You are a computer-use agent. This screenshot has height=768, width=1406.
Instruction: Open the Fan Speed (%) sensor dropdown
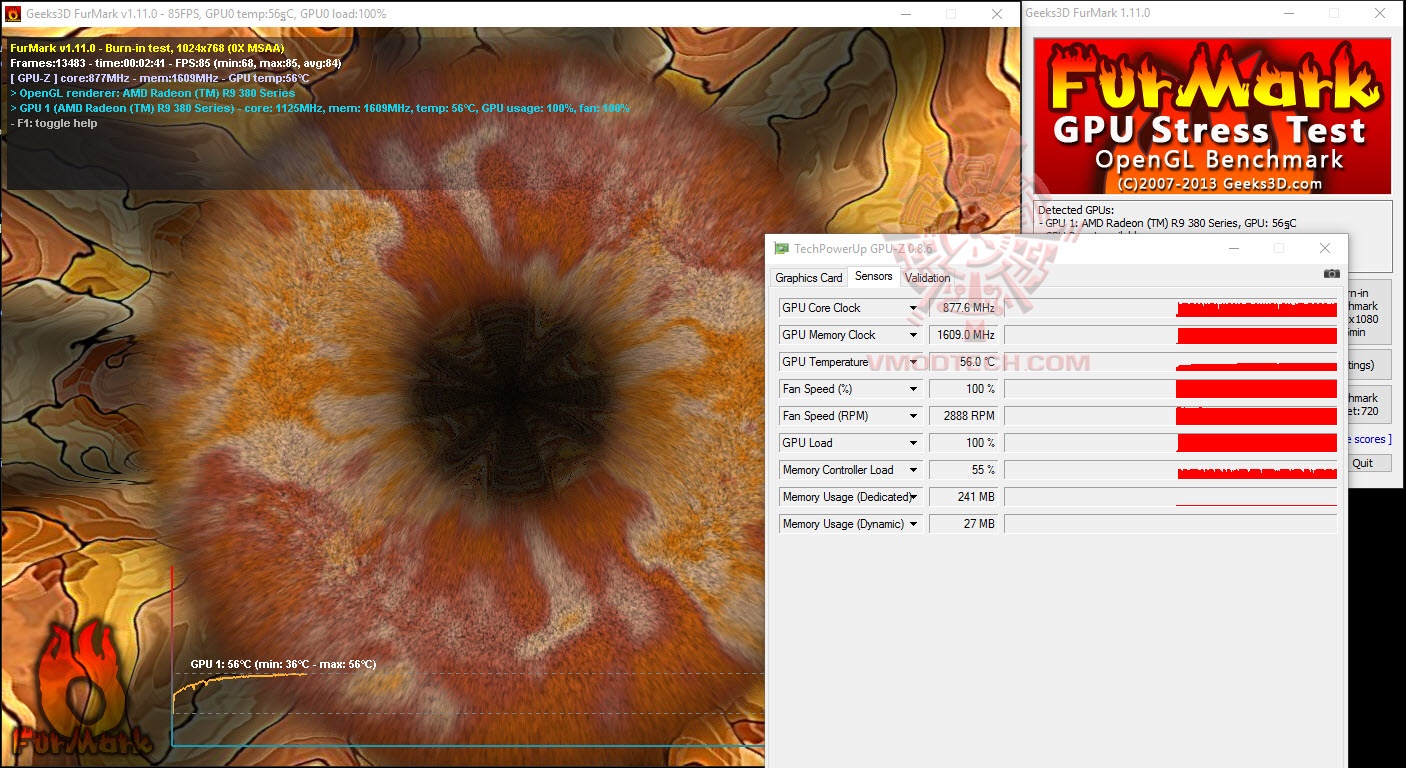913,389
